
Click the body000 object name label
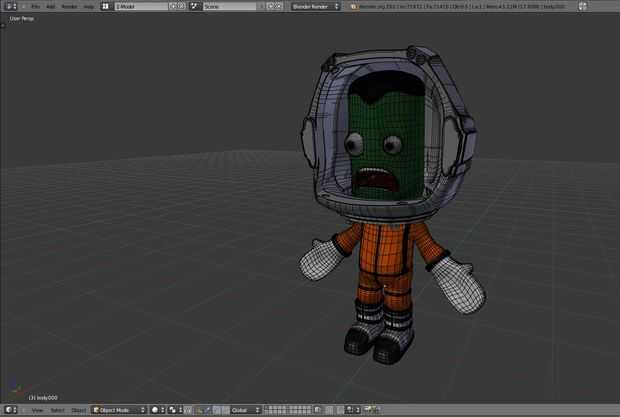click(x=43, y=398)
